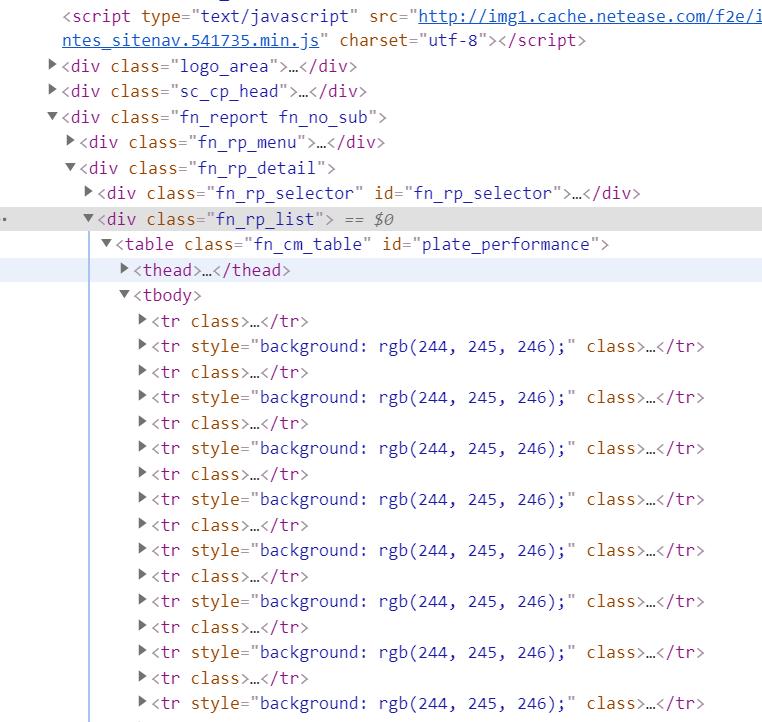This screenshot has height=722, width=762.
Task: Click the class value "fn_rp_selector"
Action: tap(285, 193)
